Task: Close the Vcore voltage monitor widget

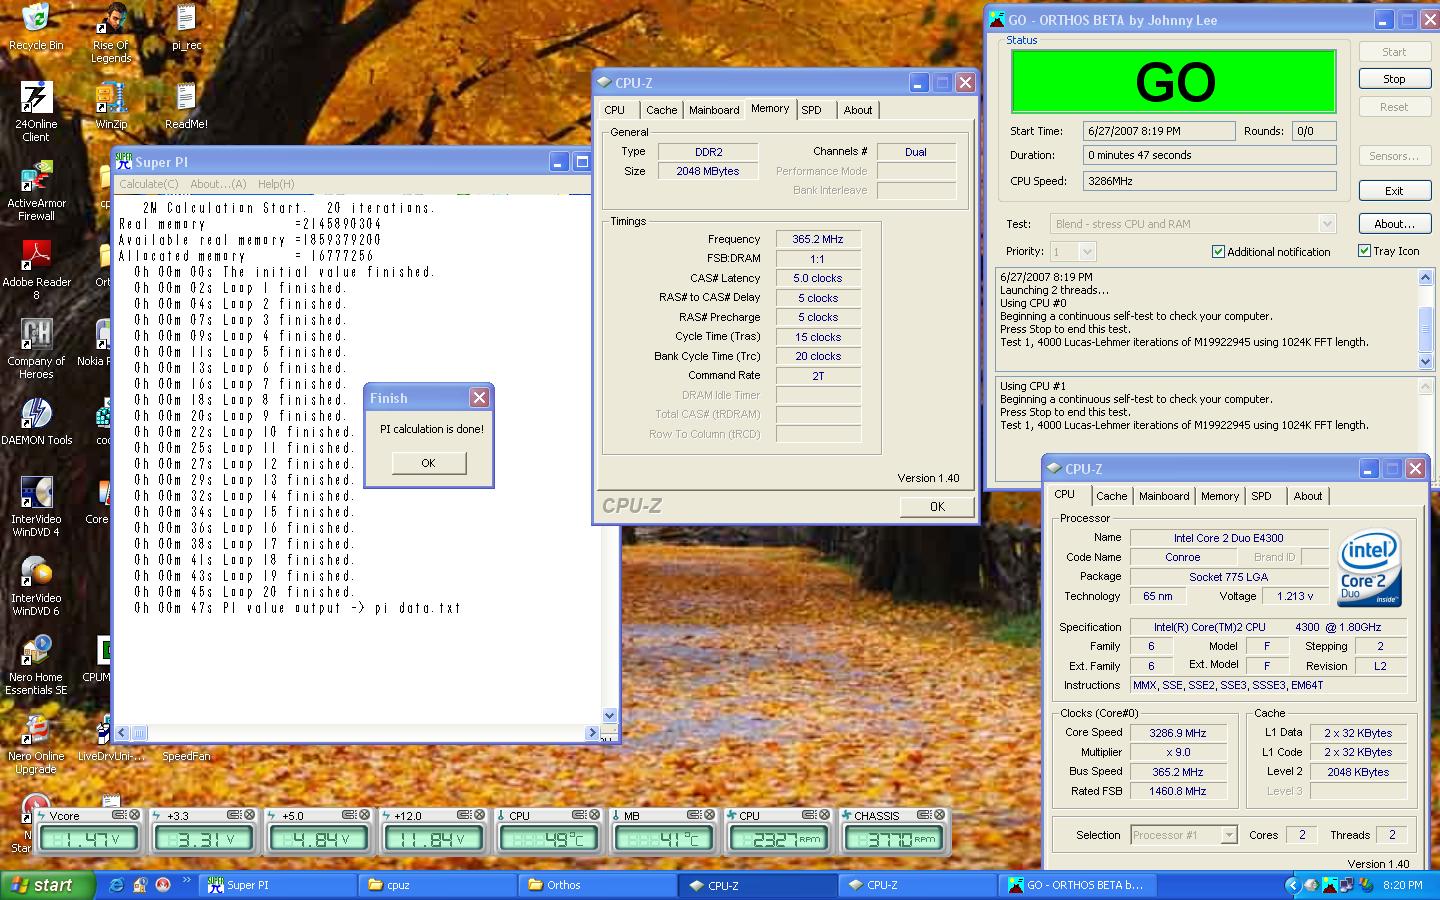Action: tap(134, 815)
